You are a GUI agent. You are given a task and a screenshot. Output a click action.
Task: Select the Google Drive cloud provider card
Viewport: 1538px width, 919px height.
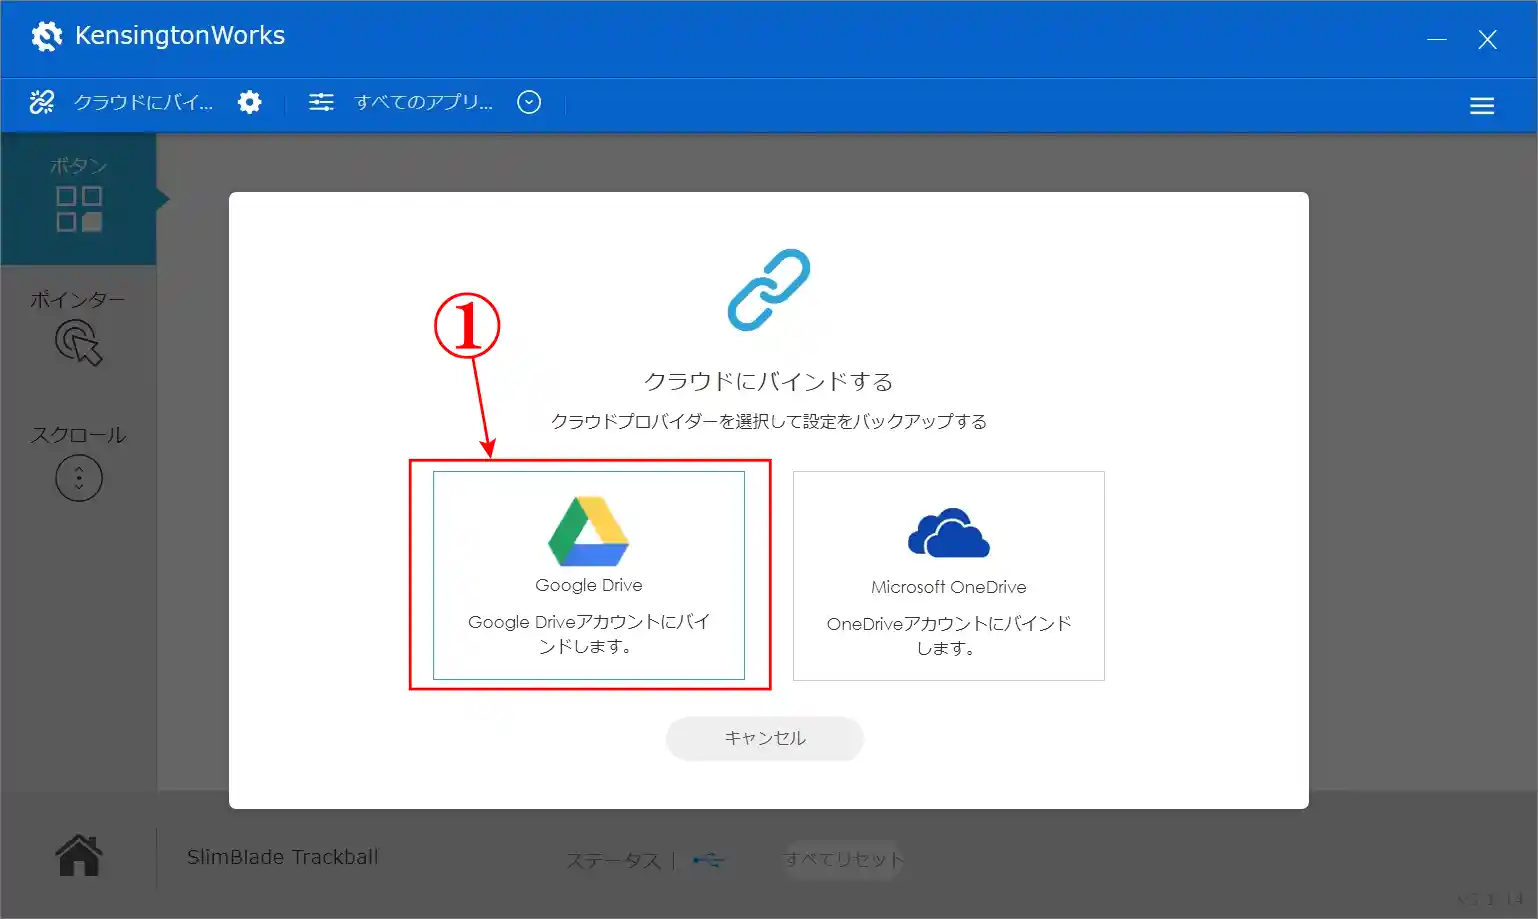click(588, 575)
